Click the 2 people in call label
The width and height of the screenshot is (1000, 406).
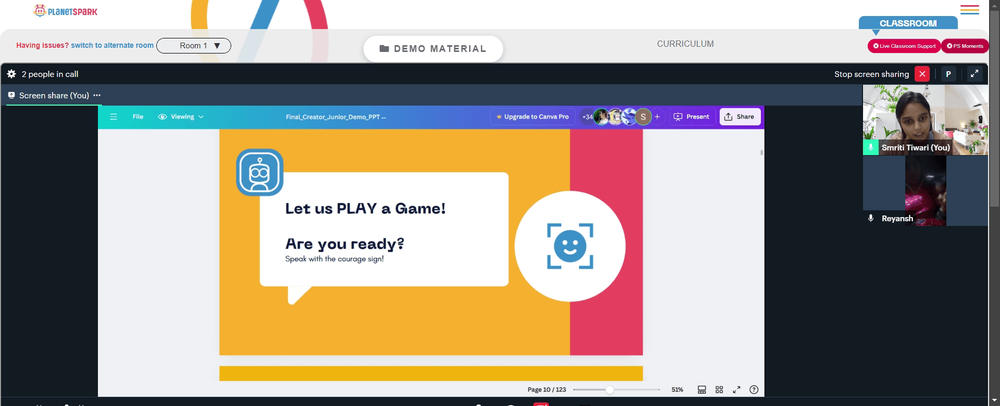(x=50, y=74)
